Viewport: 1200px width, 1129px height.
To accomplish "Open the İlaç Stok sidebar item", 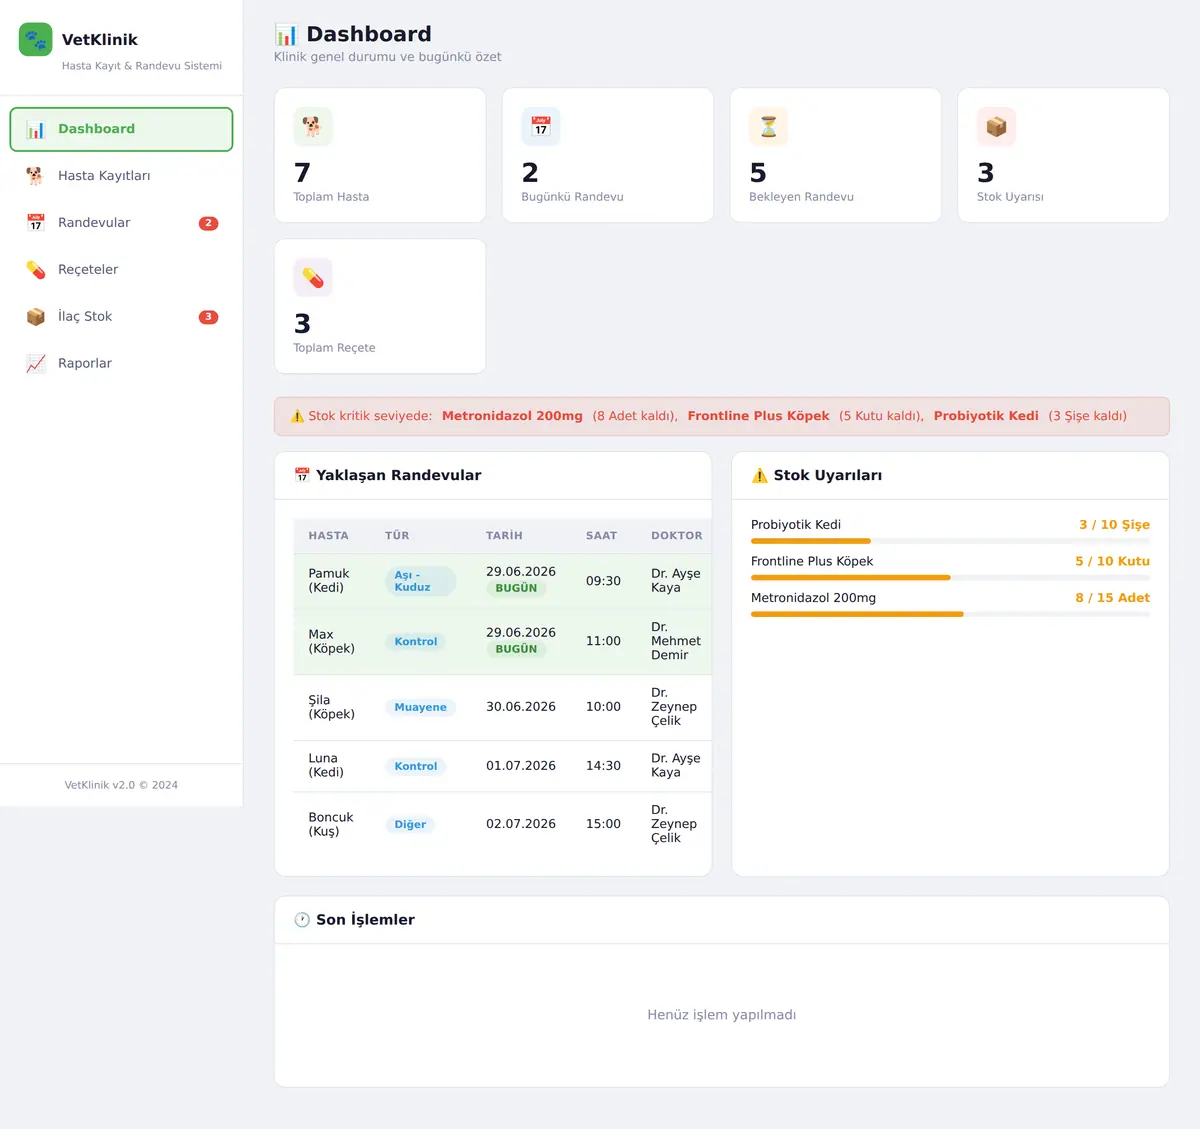I will (x=121, y=317).
